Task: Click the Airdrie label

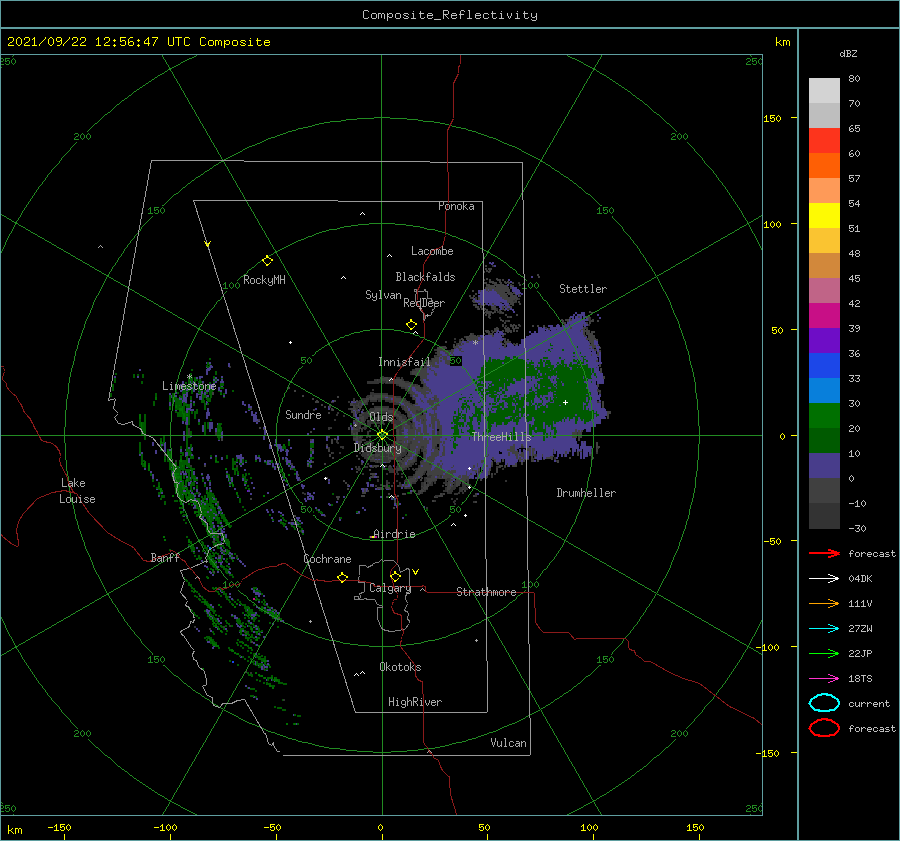Action: click(x=394, y=534)
